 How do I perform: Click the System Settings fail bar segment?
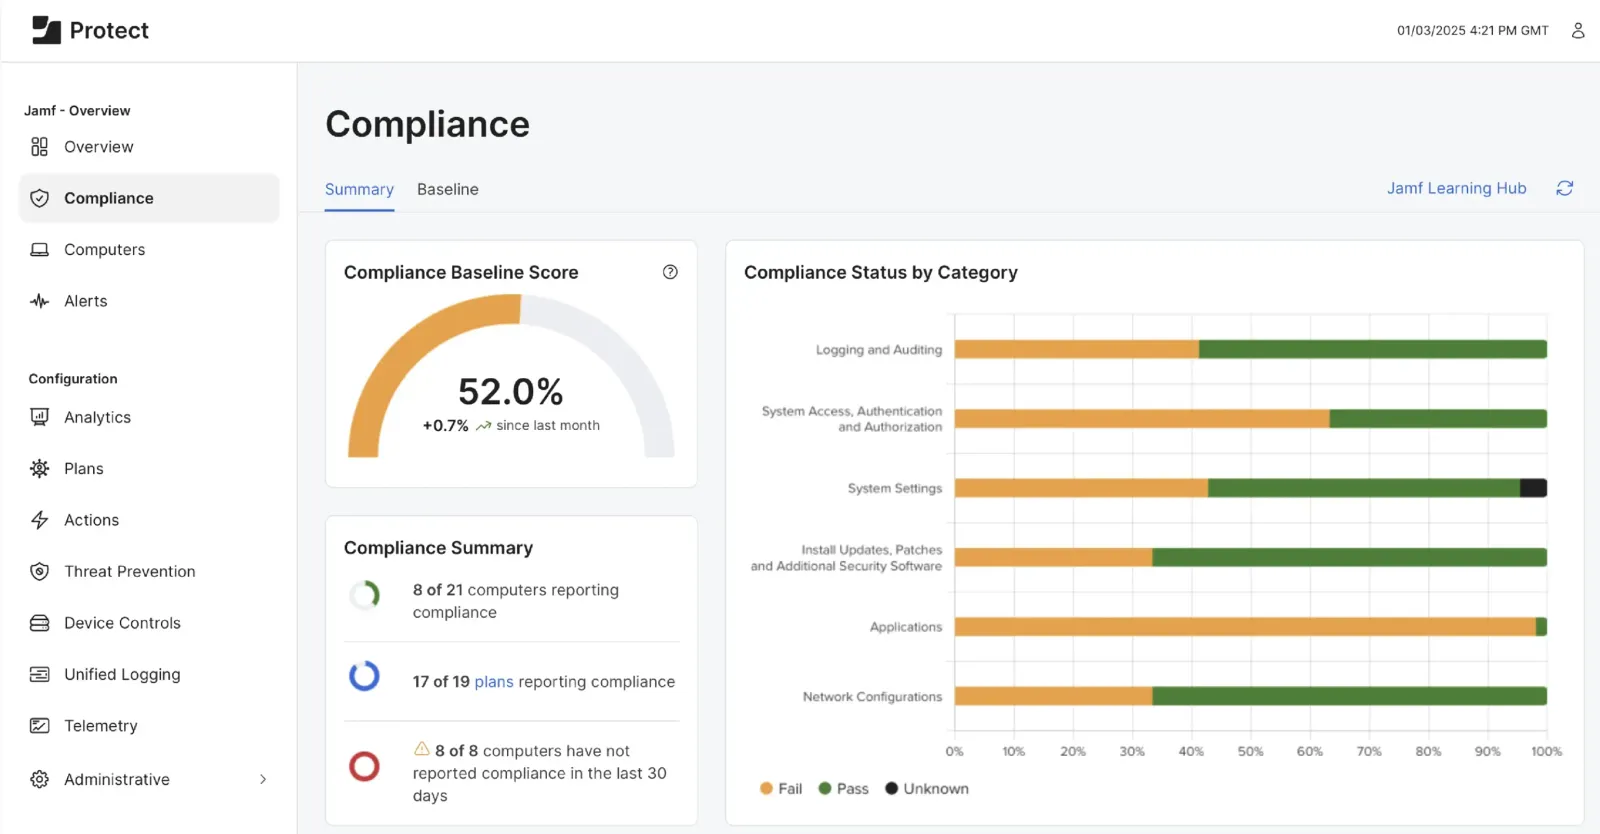click(1081, 488)
